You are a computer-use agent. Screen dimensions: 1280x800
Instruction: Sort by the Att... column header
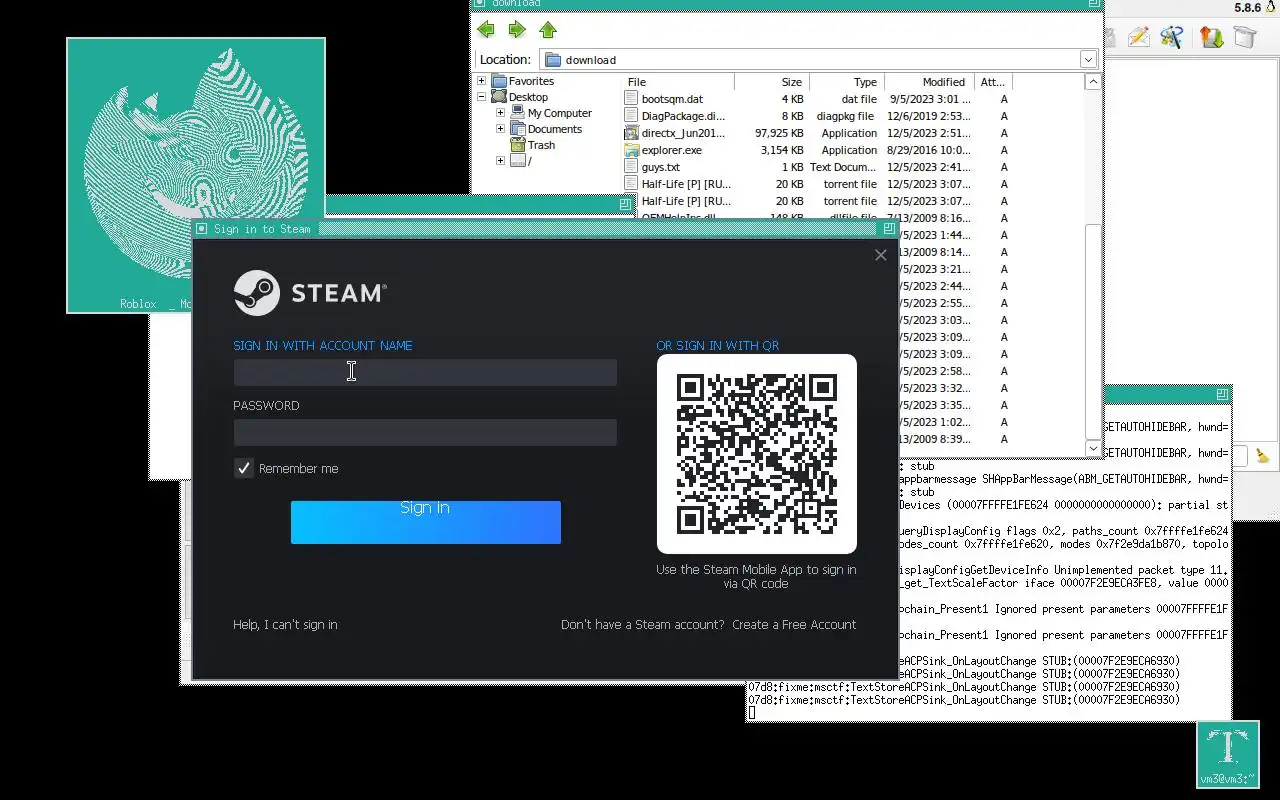993,82
